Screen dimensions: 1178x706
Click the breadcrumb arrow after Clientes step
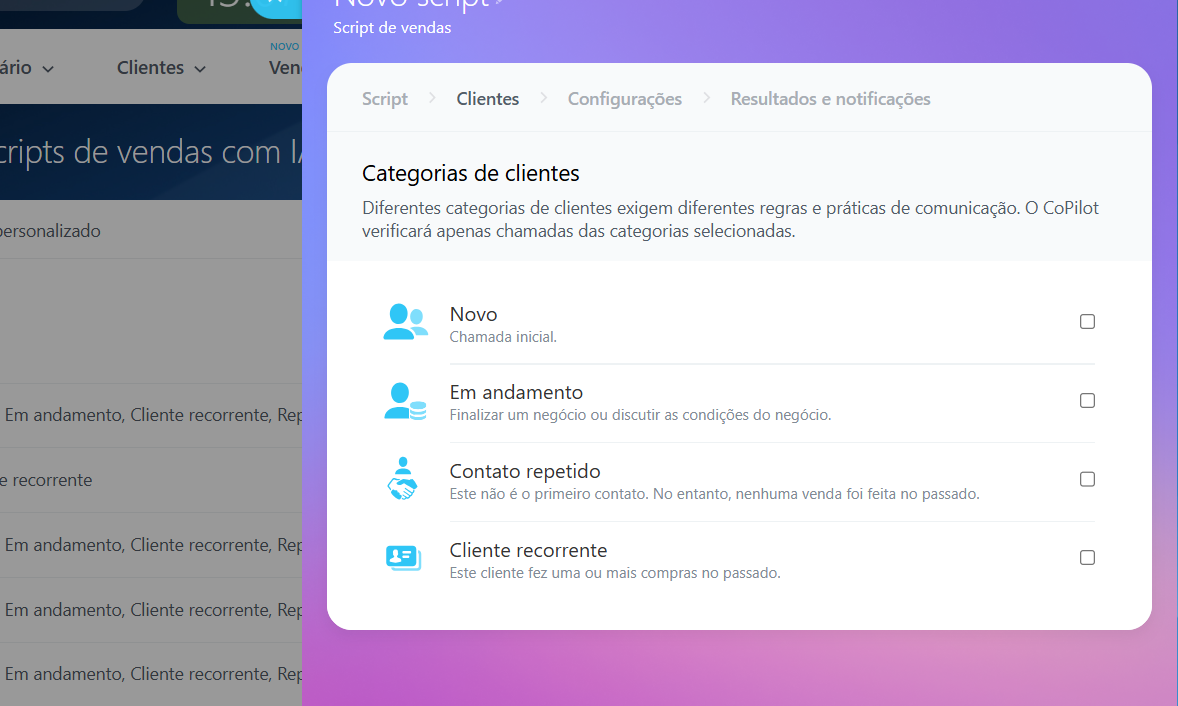click(543, 98)
